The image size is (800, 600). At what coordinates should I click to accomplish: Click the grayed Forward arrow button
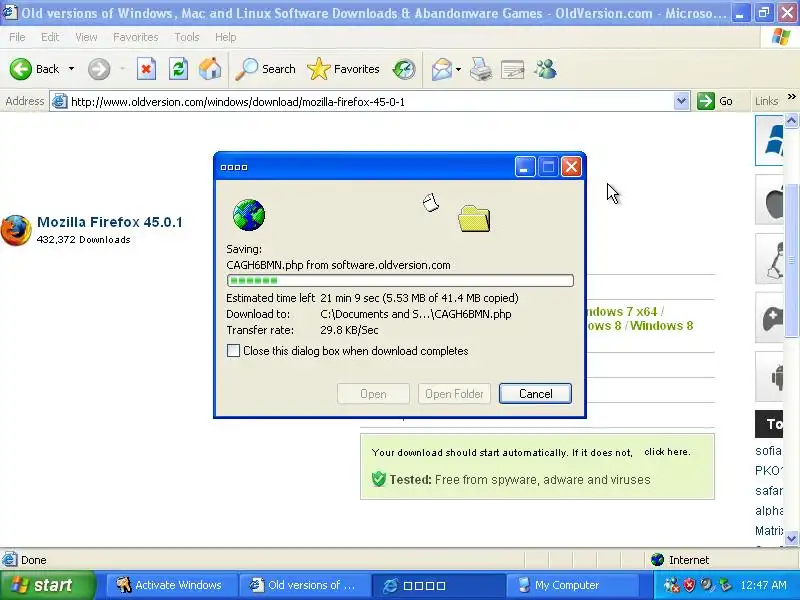click(99, 69)
